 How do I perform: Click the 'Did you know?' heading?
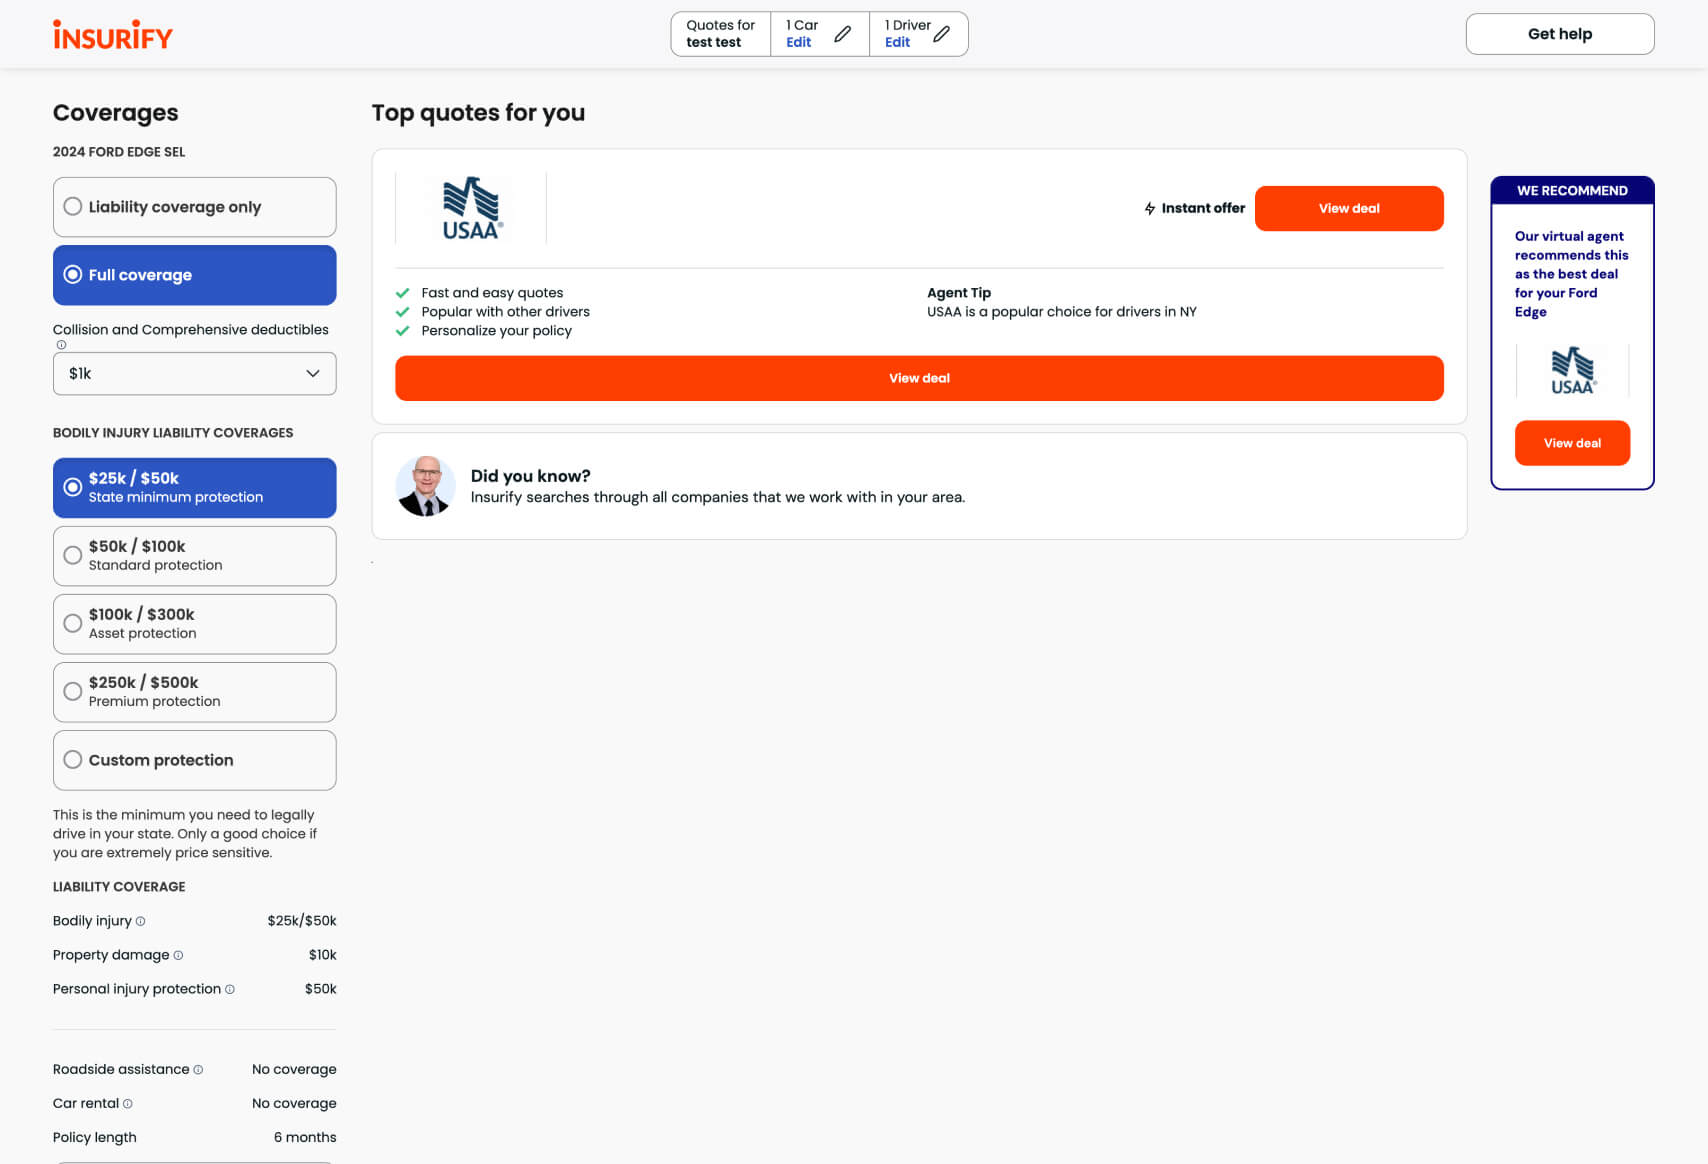coord(530,476)
